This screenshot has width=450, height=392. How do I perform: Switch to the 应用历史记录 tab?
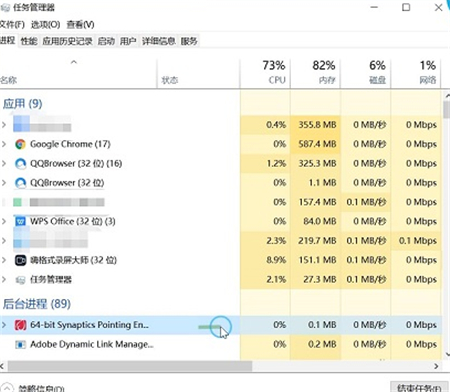tap(67, 41)
